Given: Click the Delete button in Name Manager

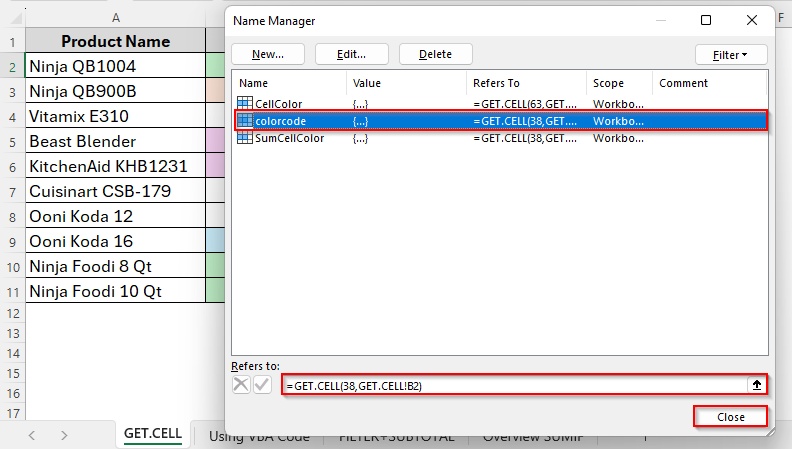Looking at the screenshot, I should coord(435,55).
